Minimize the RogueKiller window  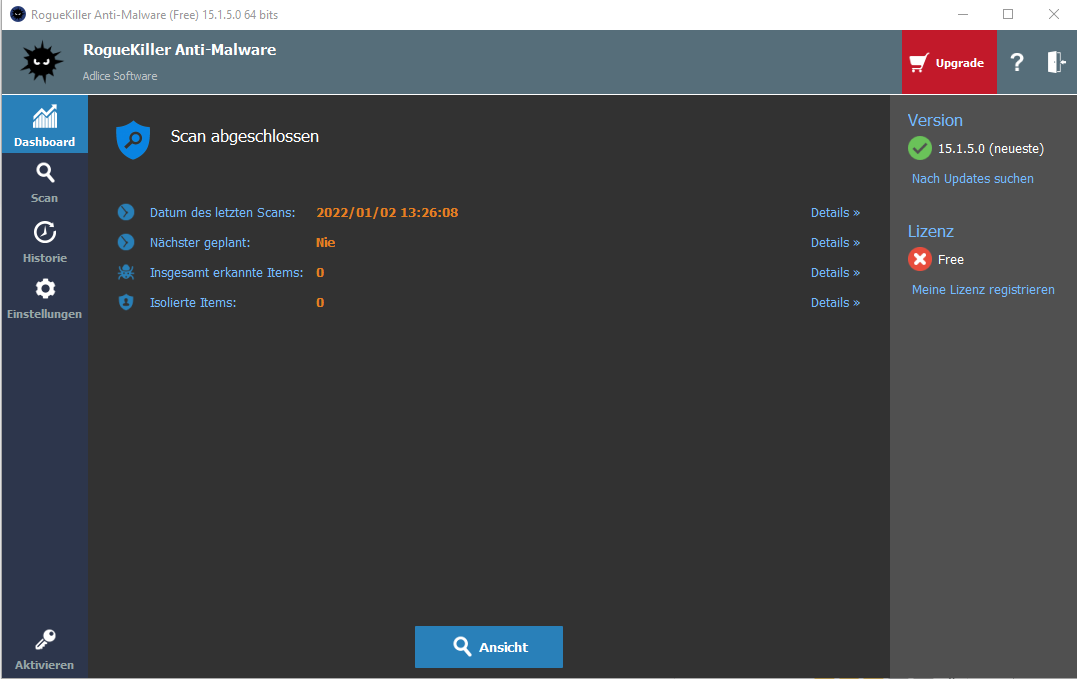963,14
